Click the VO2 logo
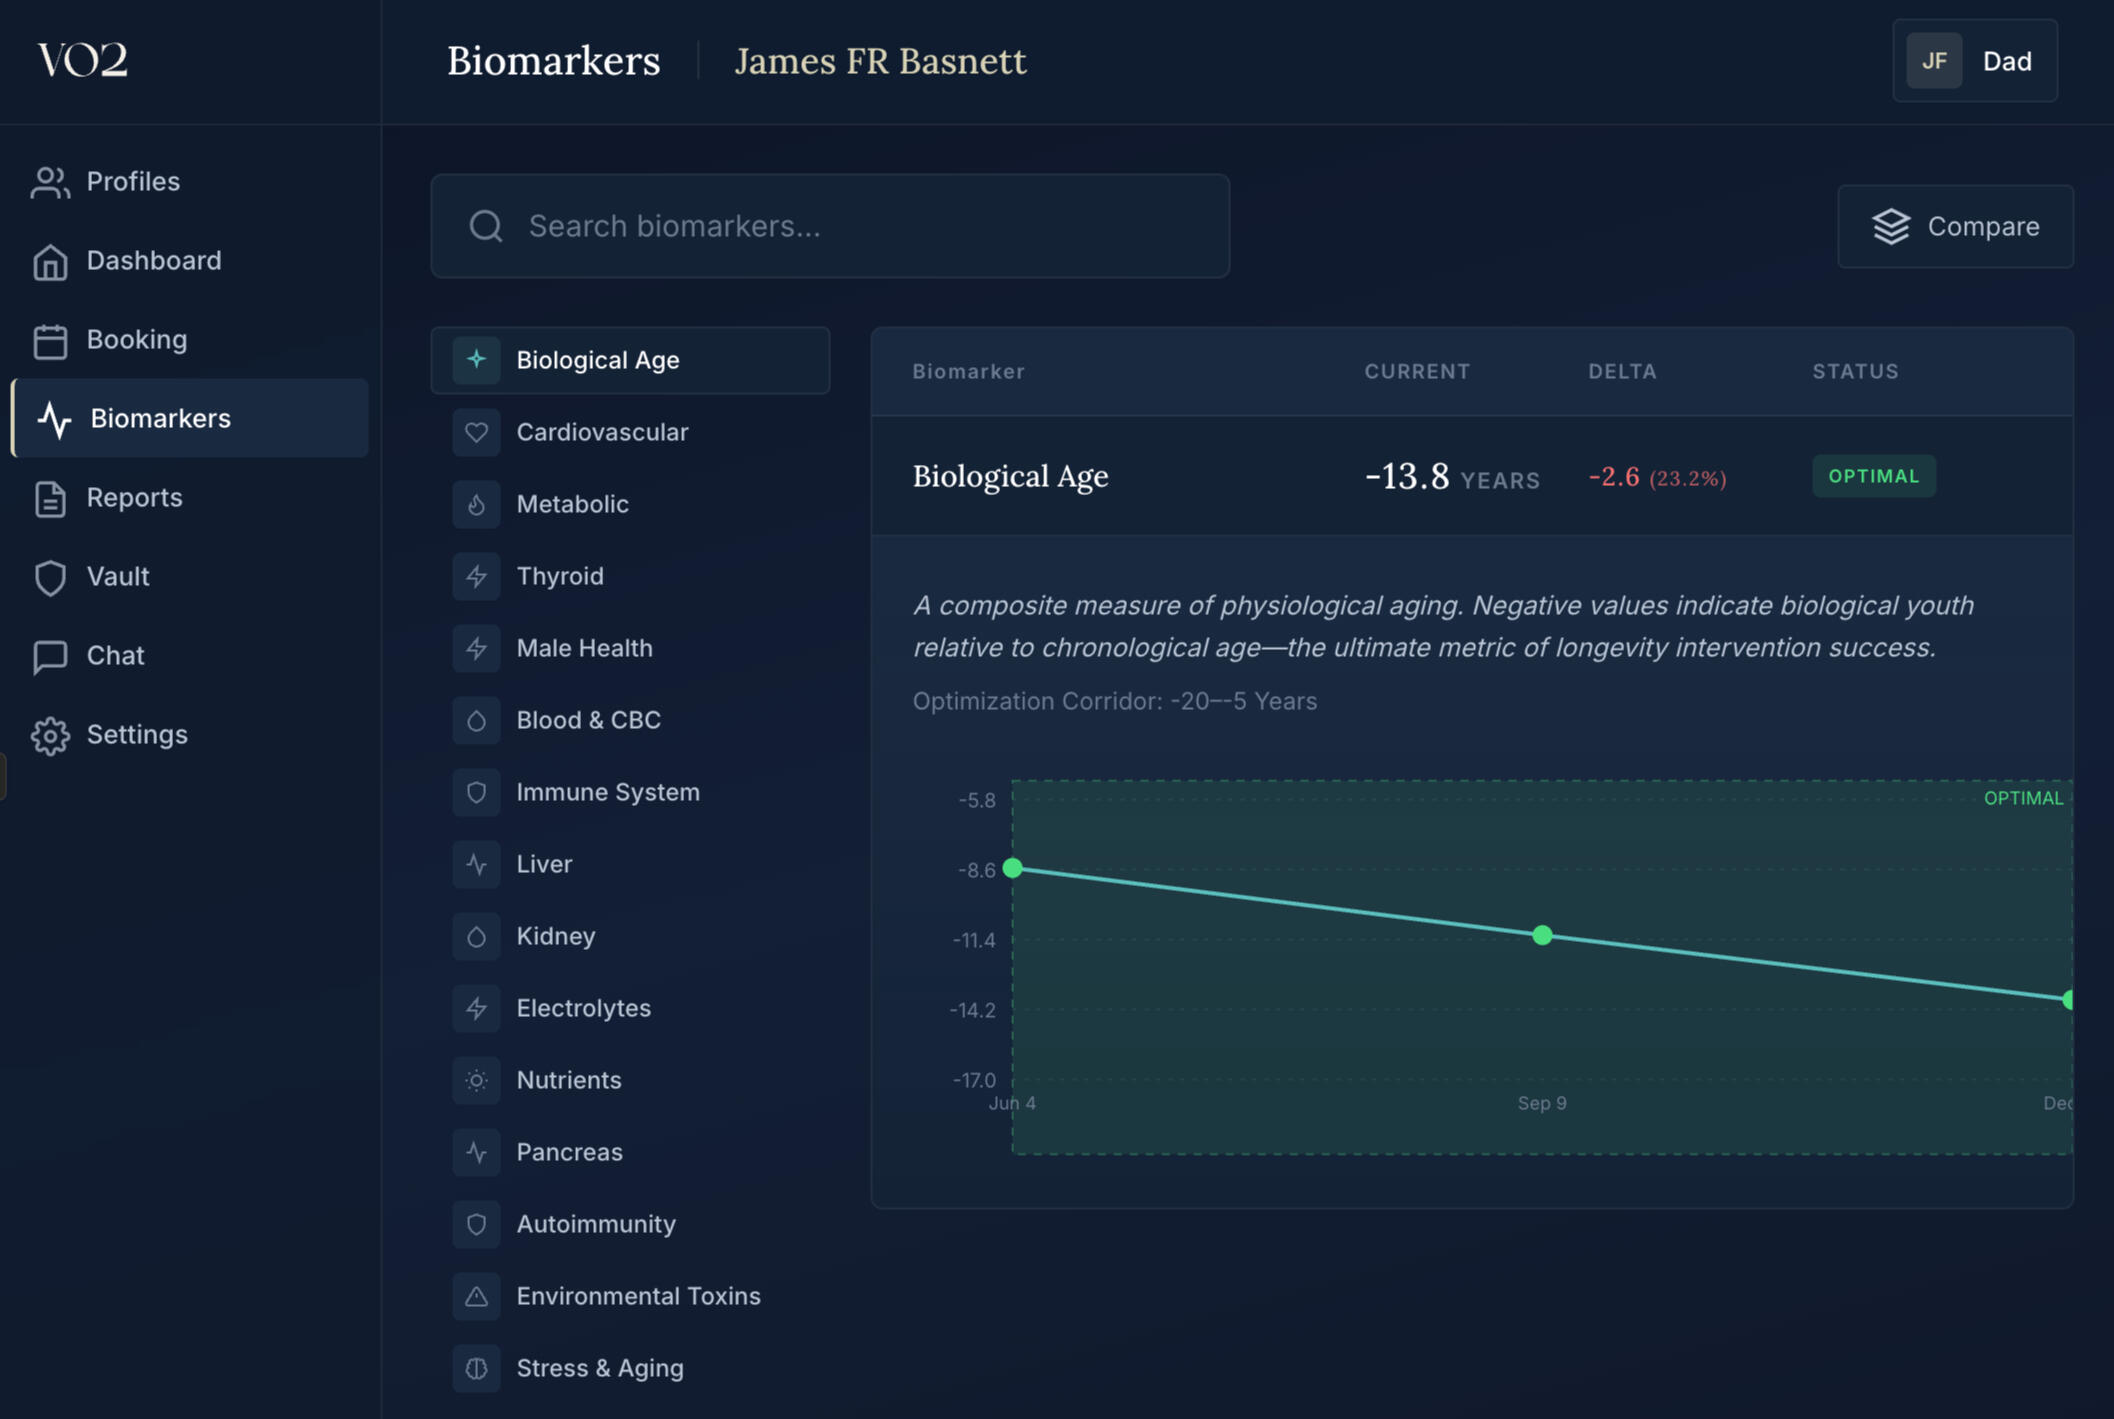The image size is (2114, 1419). [x=83, y=60]
